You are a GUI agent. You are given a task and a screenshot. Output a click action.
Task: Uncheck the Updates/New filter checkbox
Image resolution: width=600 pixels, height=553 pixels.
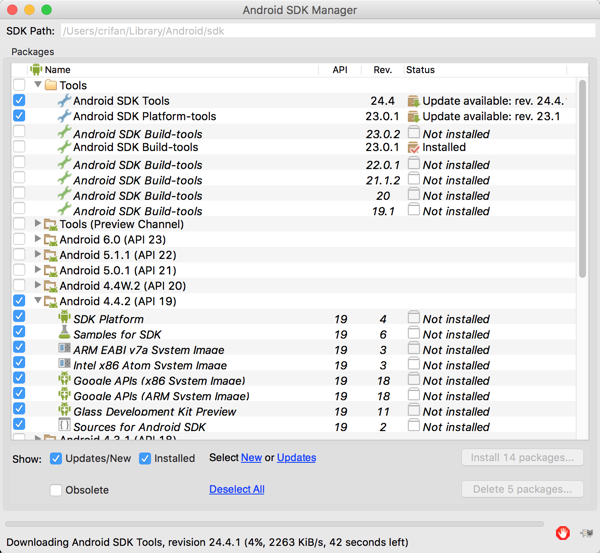[x=56, y=459]
